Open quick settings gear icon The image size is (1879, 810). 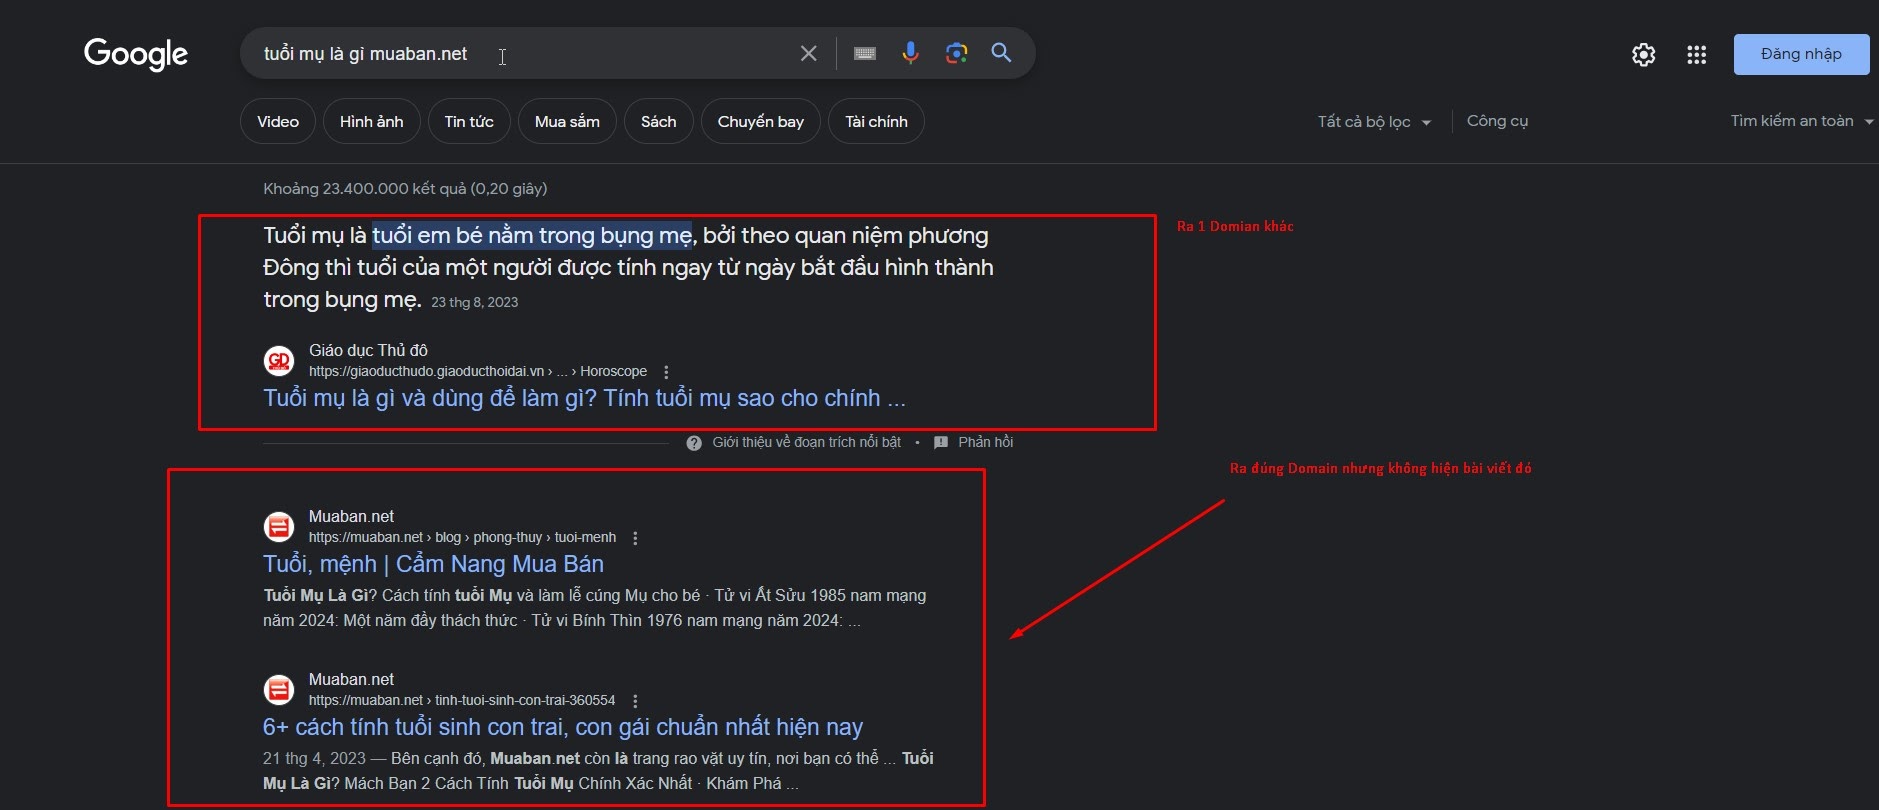tap(1644, 55)
